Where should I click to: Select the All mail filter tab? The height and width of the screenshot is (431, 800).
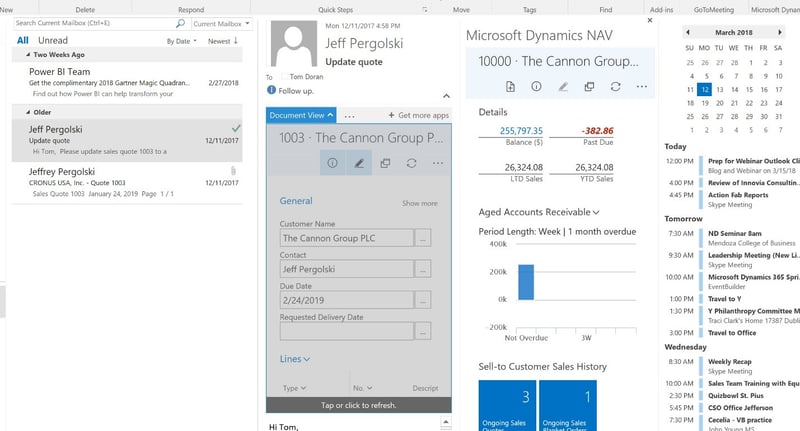point(22,40)
